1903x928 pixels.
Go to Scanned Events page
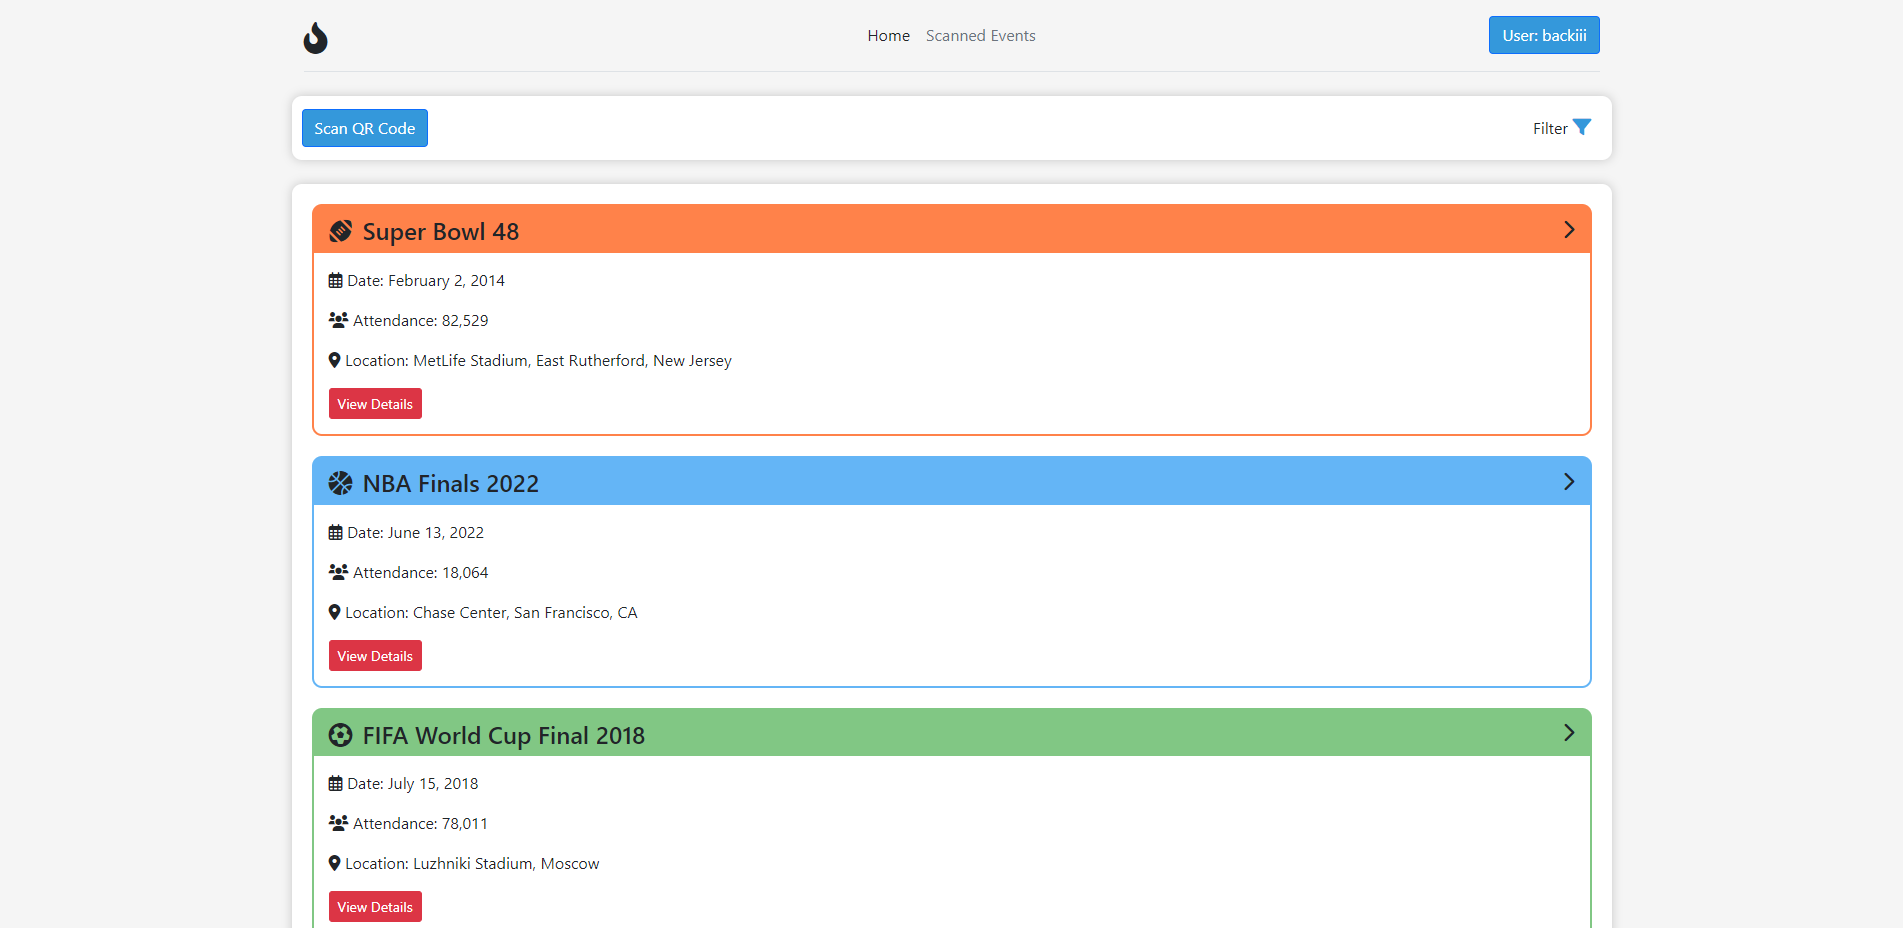(980, 36)
